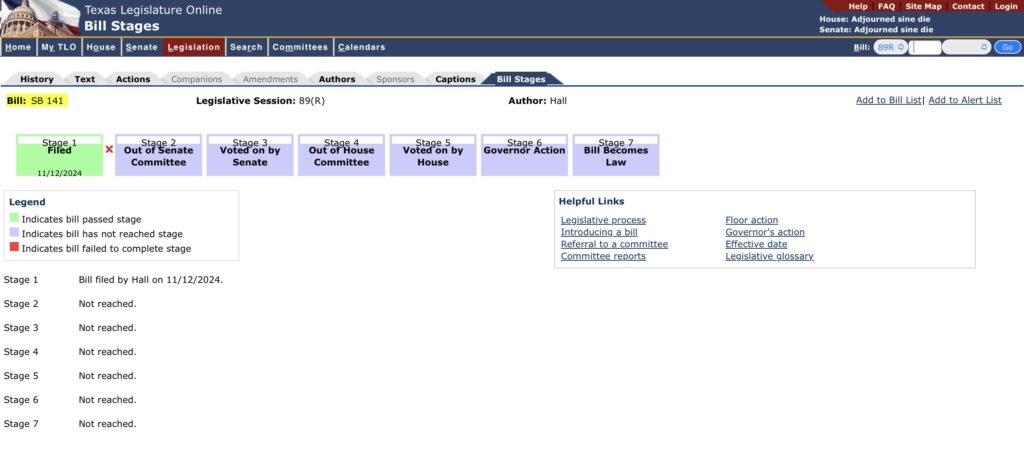Click the red failed-stage legend swatch

coord(14,248)
